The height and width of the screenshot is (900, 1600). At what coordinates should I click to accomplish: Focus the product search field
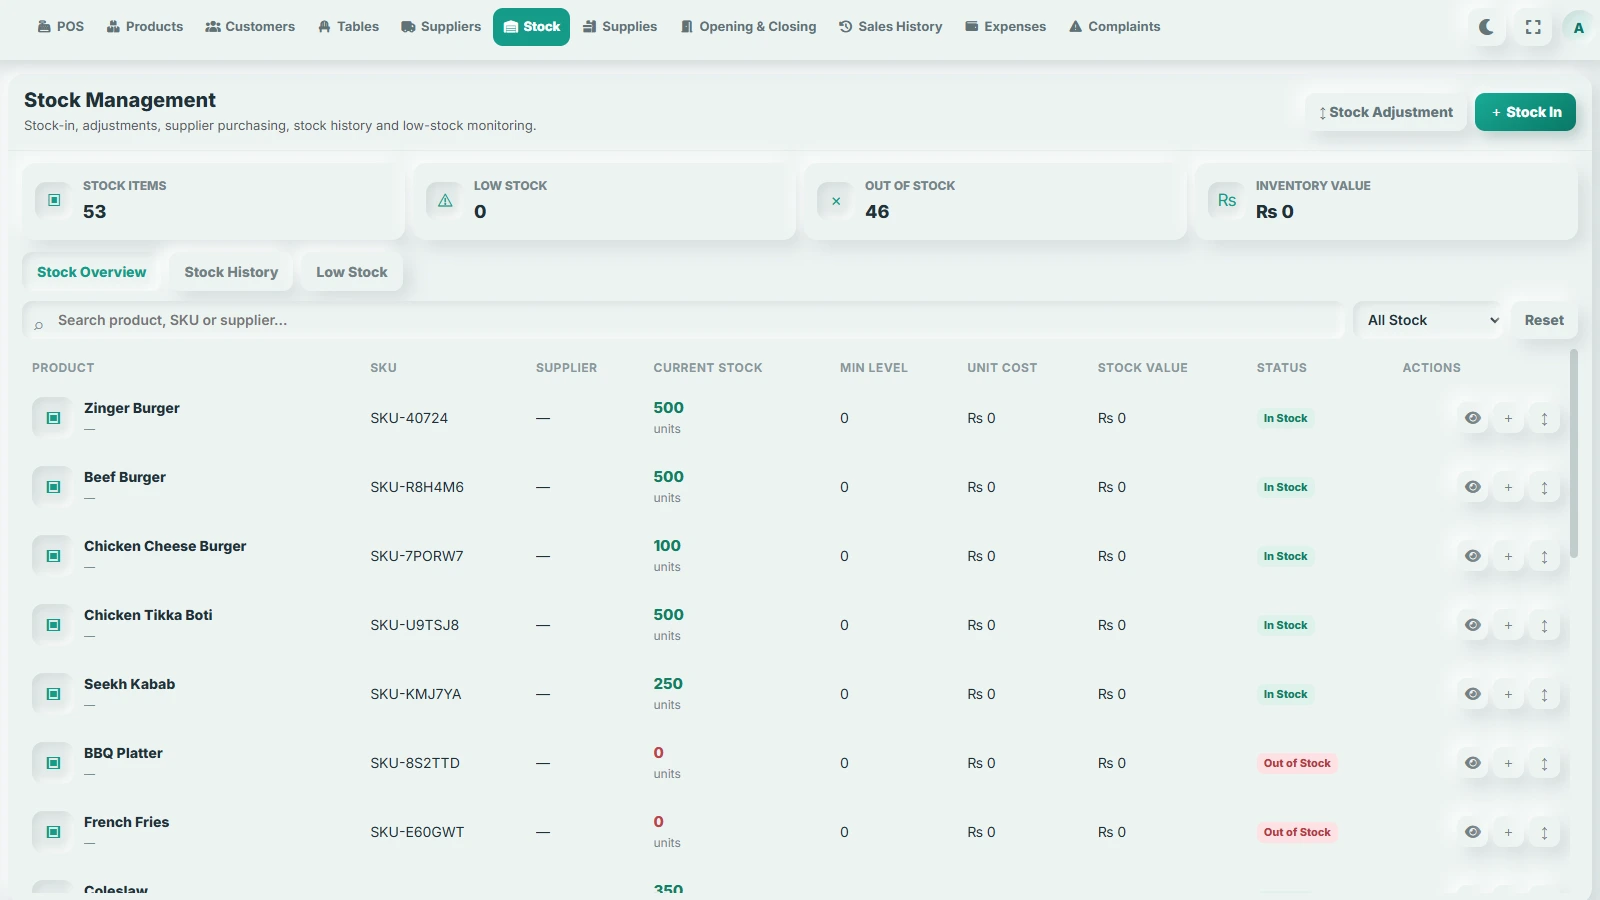pos(683,320)
